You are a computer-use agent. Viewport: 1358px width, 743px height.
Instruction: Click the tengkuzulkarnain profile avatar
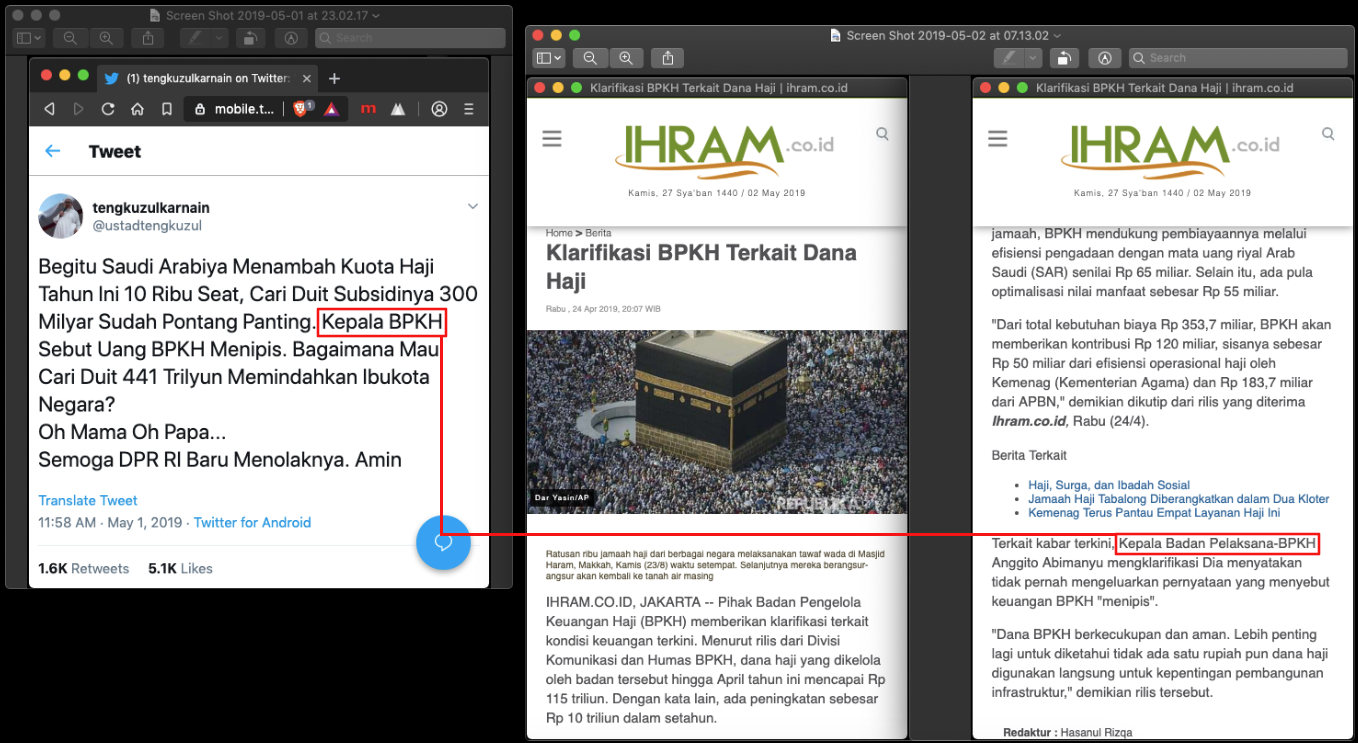click(60, 216)
